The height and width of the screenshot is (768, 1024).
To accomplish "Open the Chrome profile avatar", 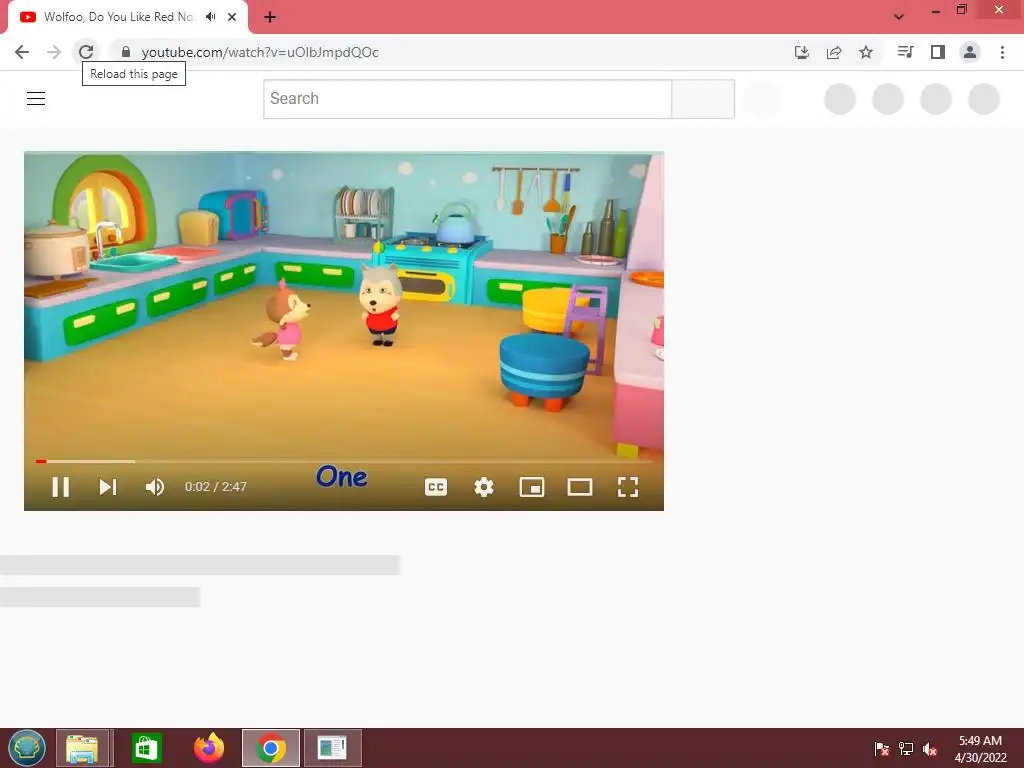I will point(970,52).
